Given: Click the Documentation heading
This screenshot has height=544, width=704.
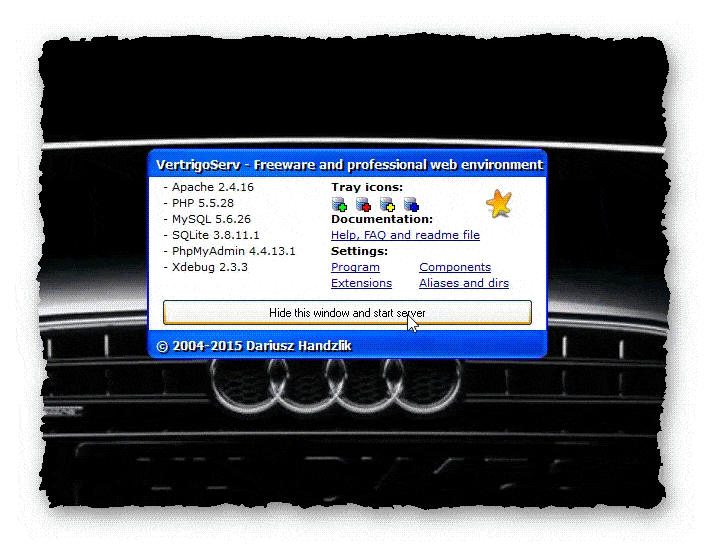Looking at the screenshot, I should tap(382, 219).
